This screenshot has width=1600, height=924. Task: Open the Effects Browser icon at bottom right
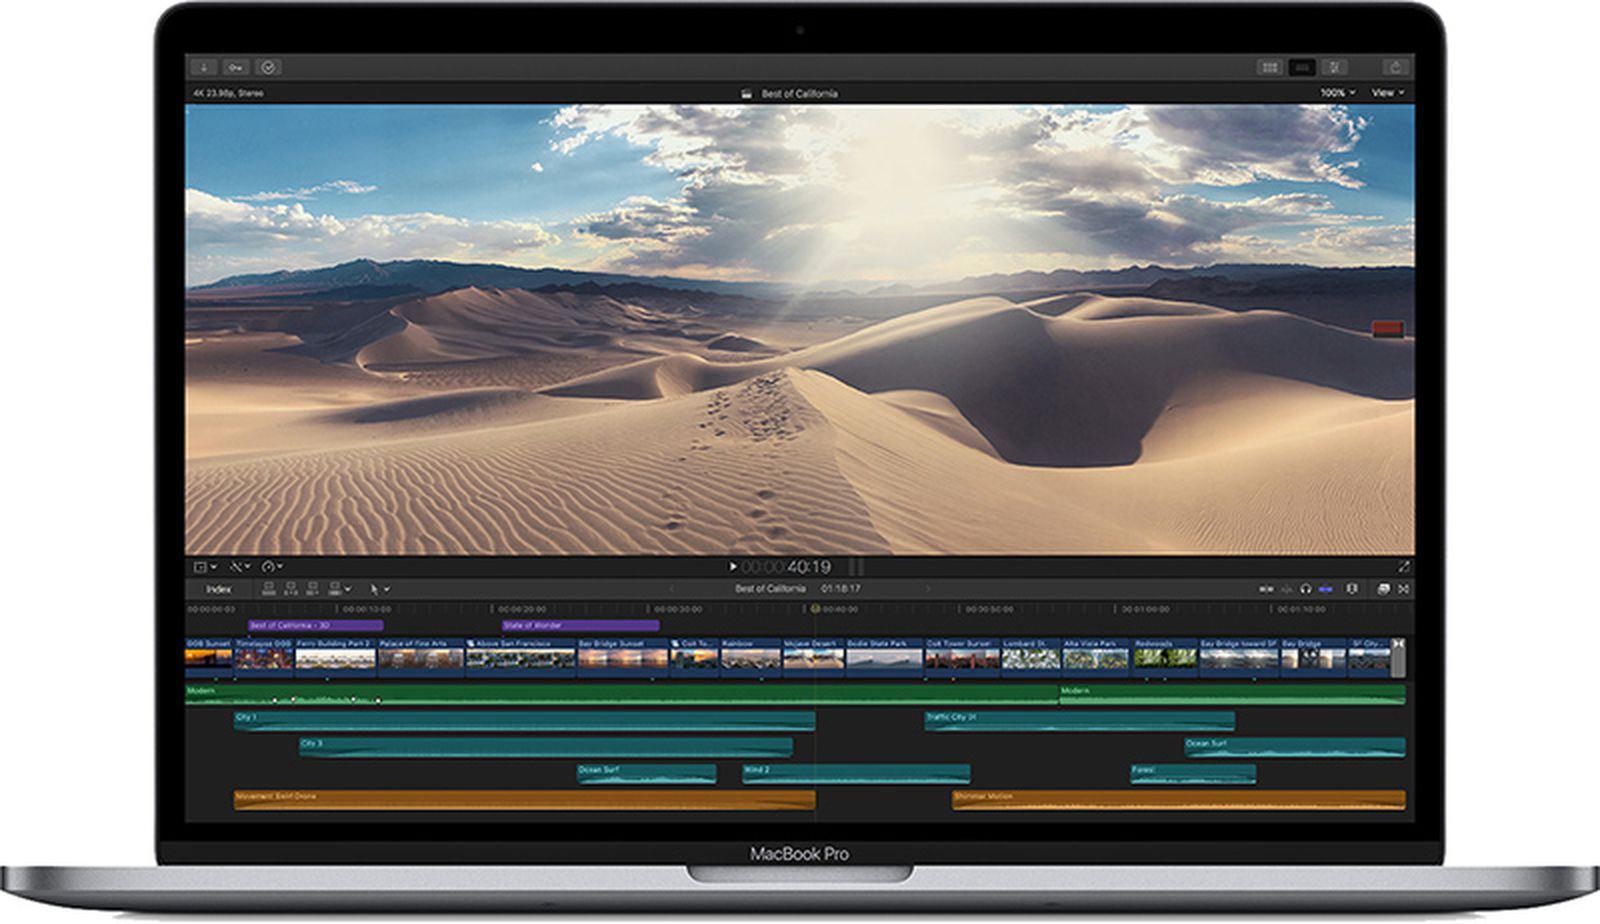pos(1383,590)
